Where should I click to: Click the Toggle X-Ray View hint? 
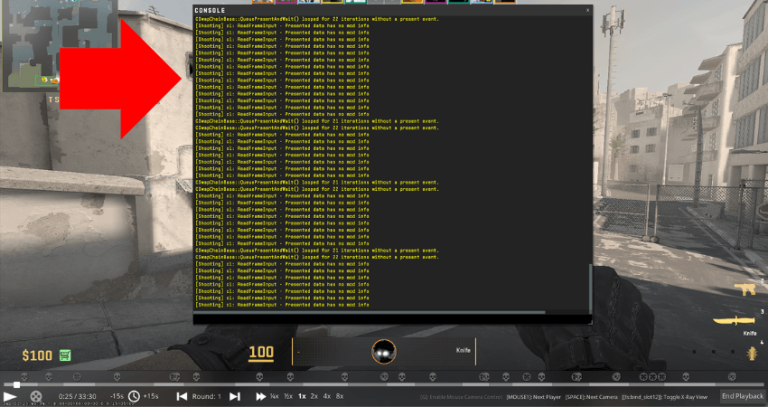point(665,397)
